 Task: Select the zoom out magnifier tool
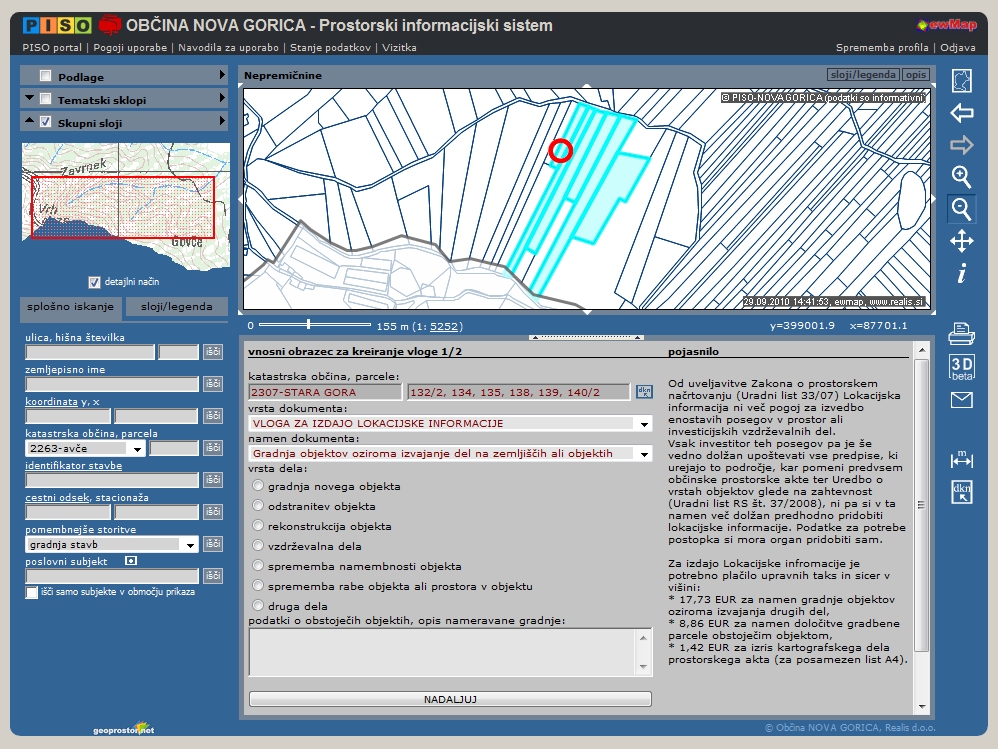[961, 209]
